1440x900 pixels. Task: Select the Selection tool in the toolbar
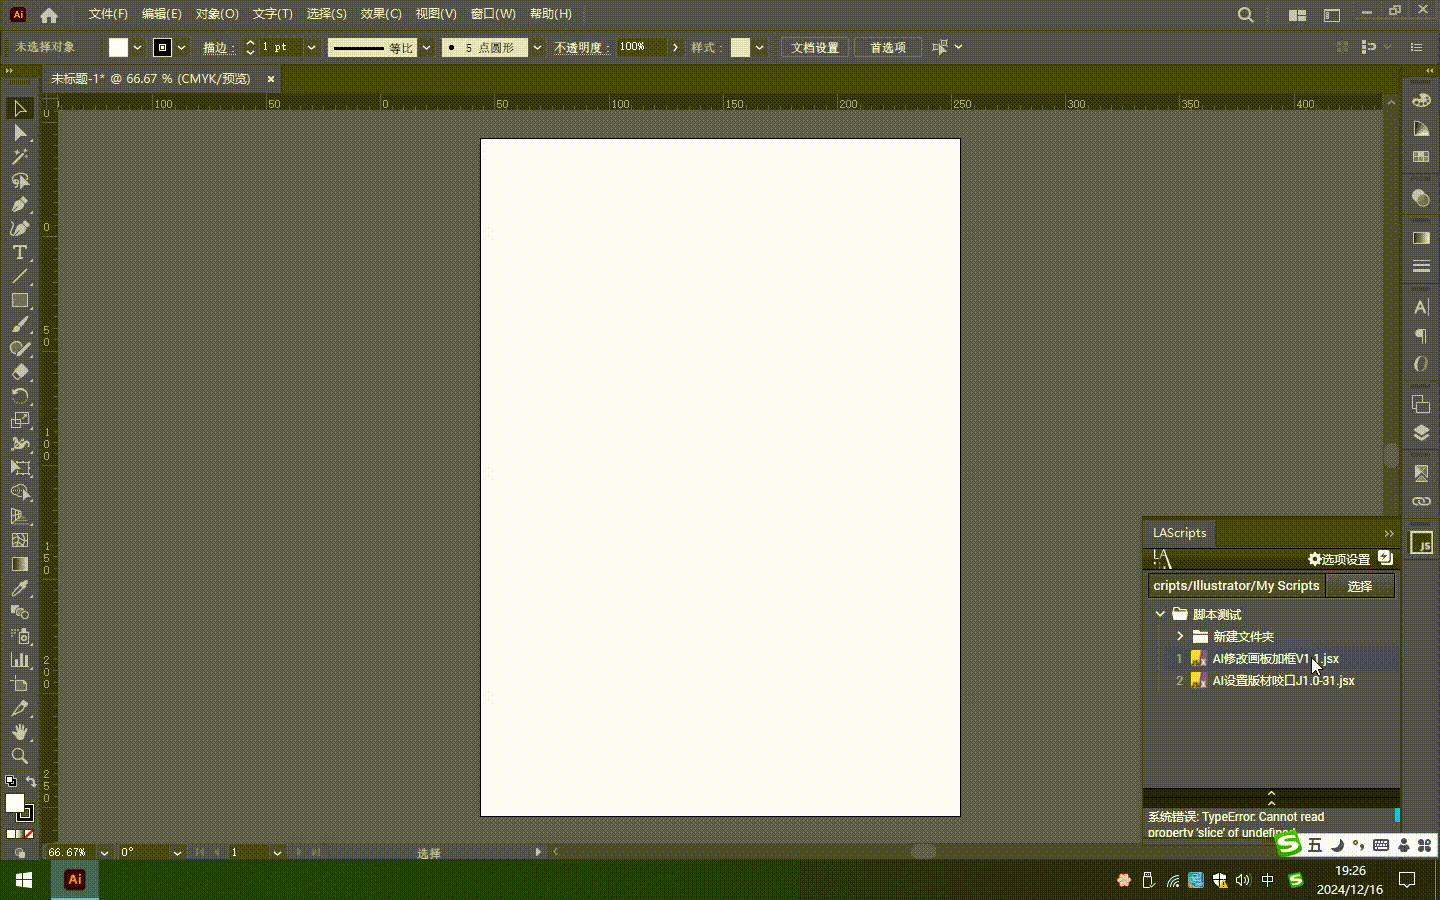click(19, 108)
